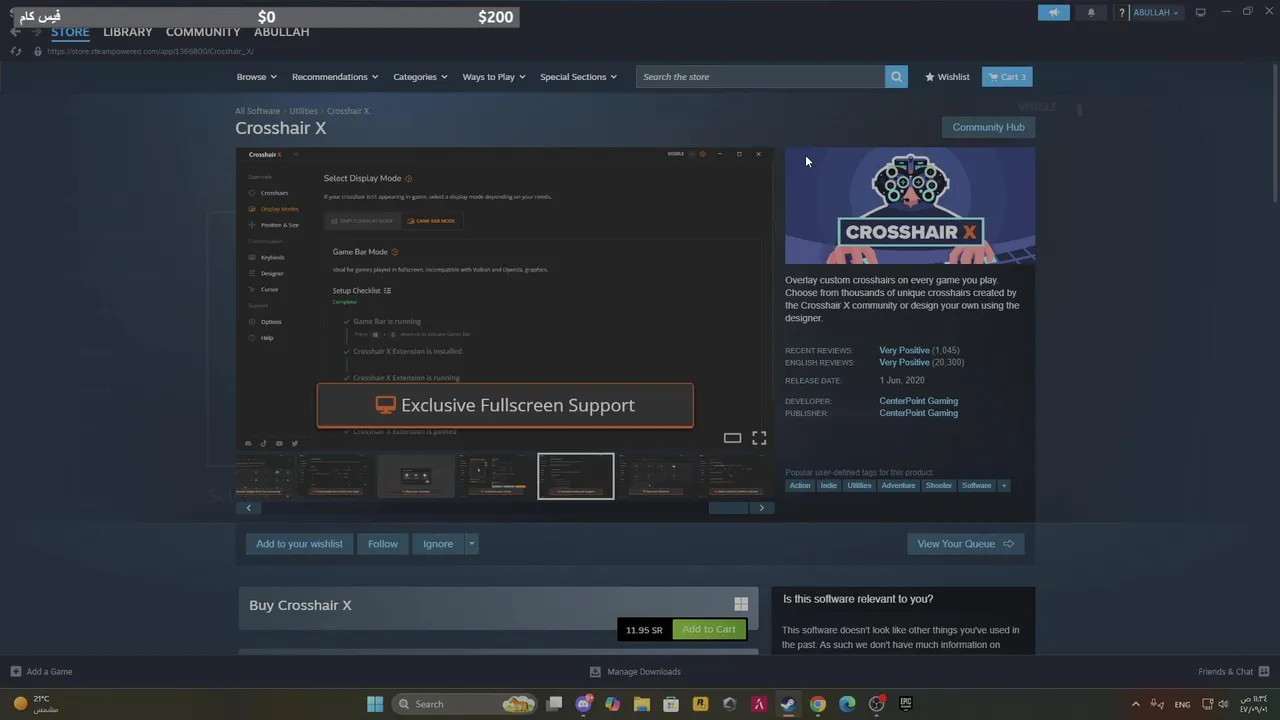Expand the Browse store menu
This screenshot has height=720, width=1280.
255,77
